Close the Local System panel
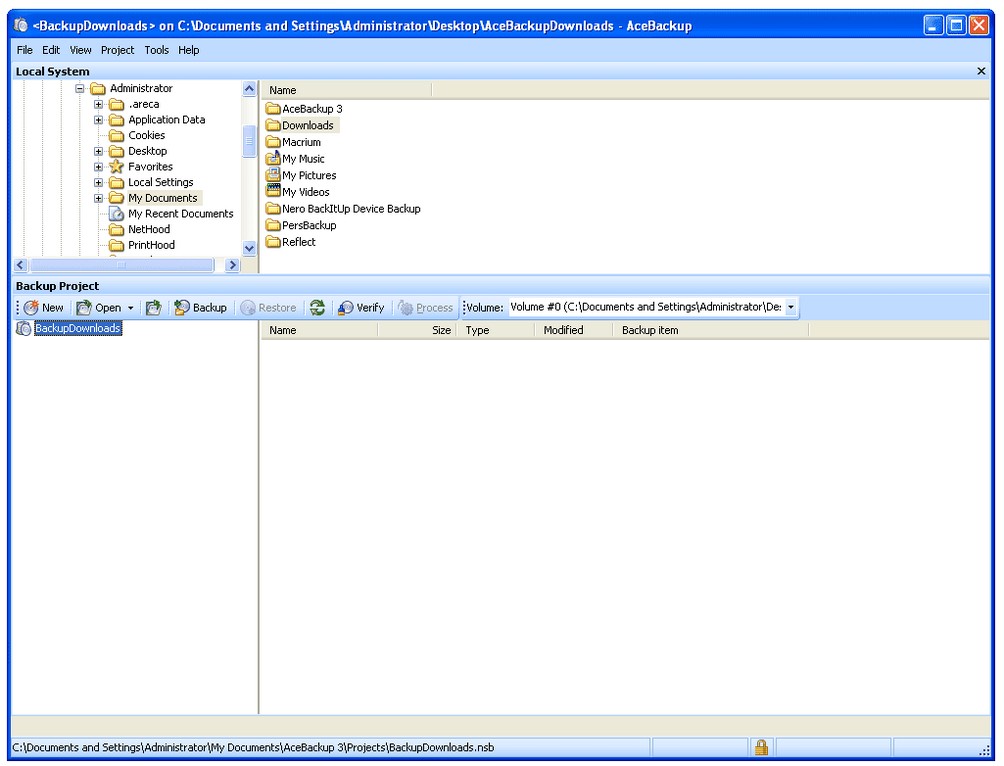Image resolution: width=1004 pixels, height=766 pixels. [x=981, y=71]
